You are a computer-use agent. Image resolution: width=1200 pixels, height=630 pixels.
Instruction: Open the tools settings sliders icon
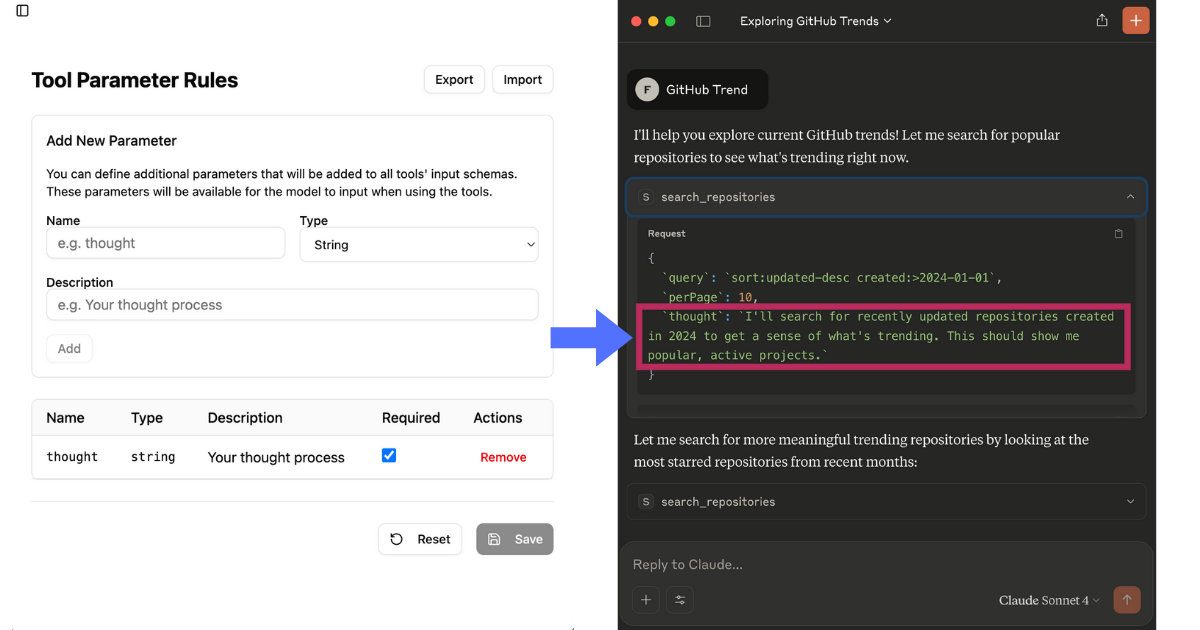680,600
